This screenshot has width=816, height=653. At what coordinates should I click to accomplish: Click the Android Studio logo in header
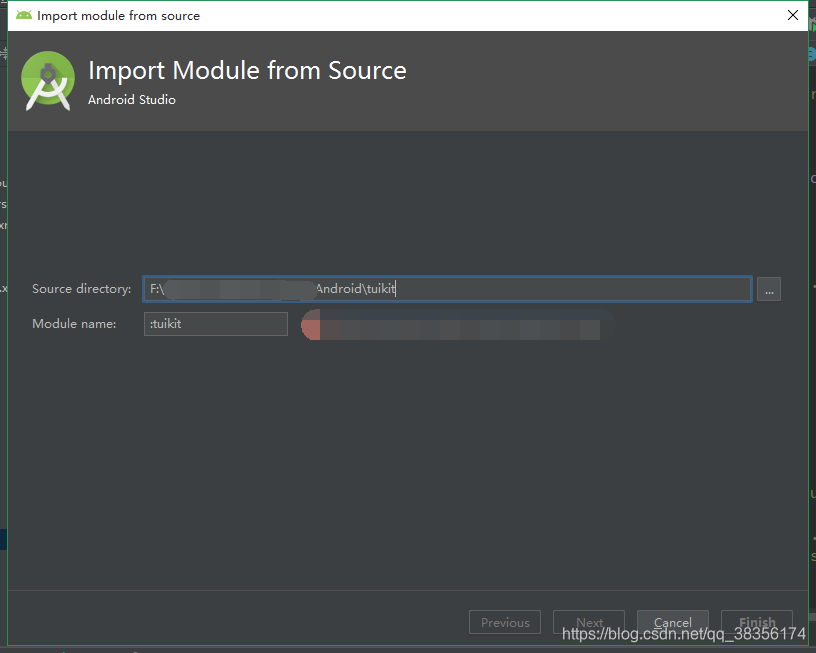[48, 81]
